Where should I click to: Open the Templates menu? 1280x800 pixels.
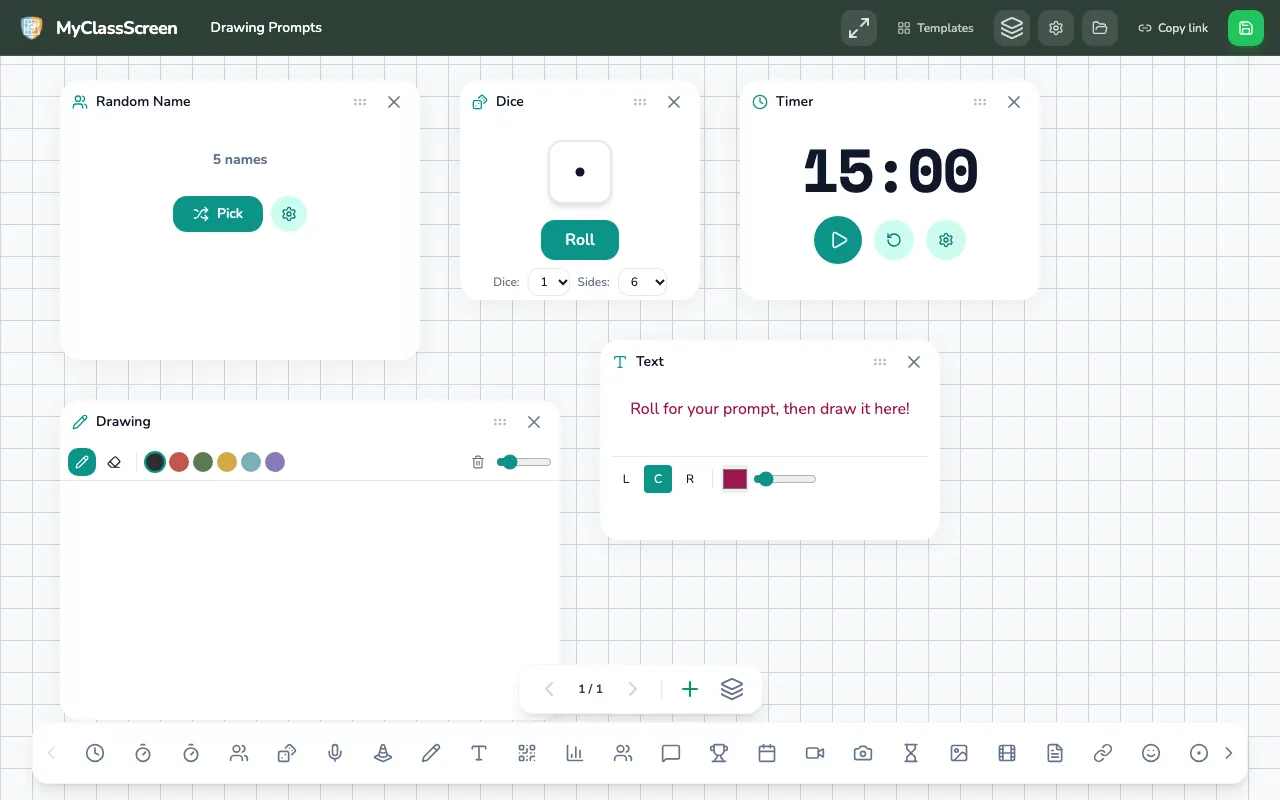point(935,28)
